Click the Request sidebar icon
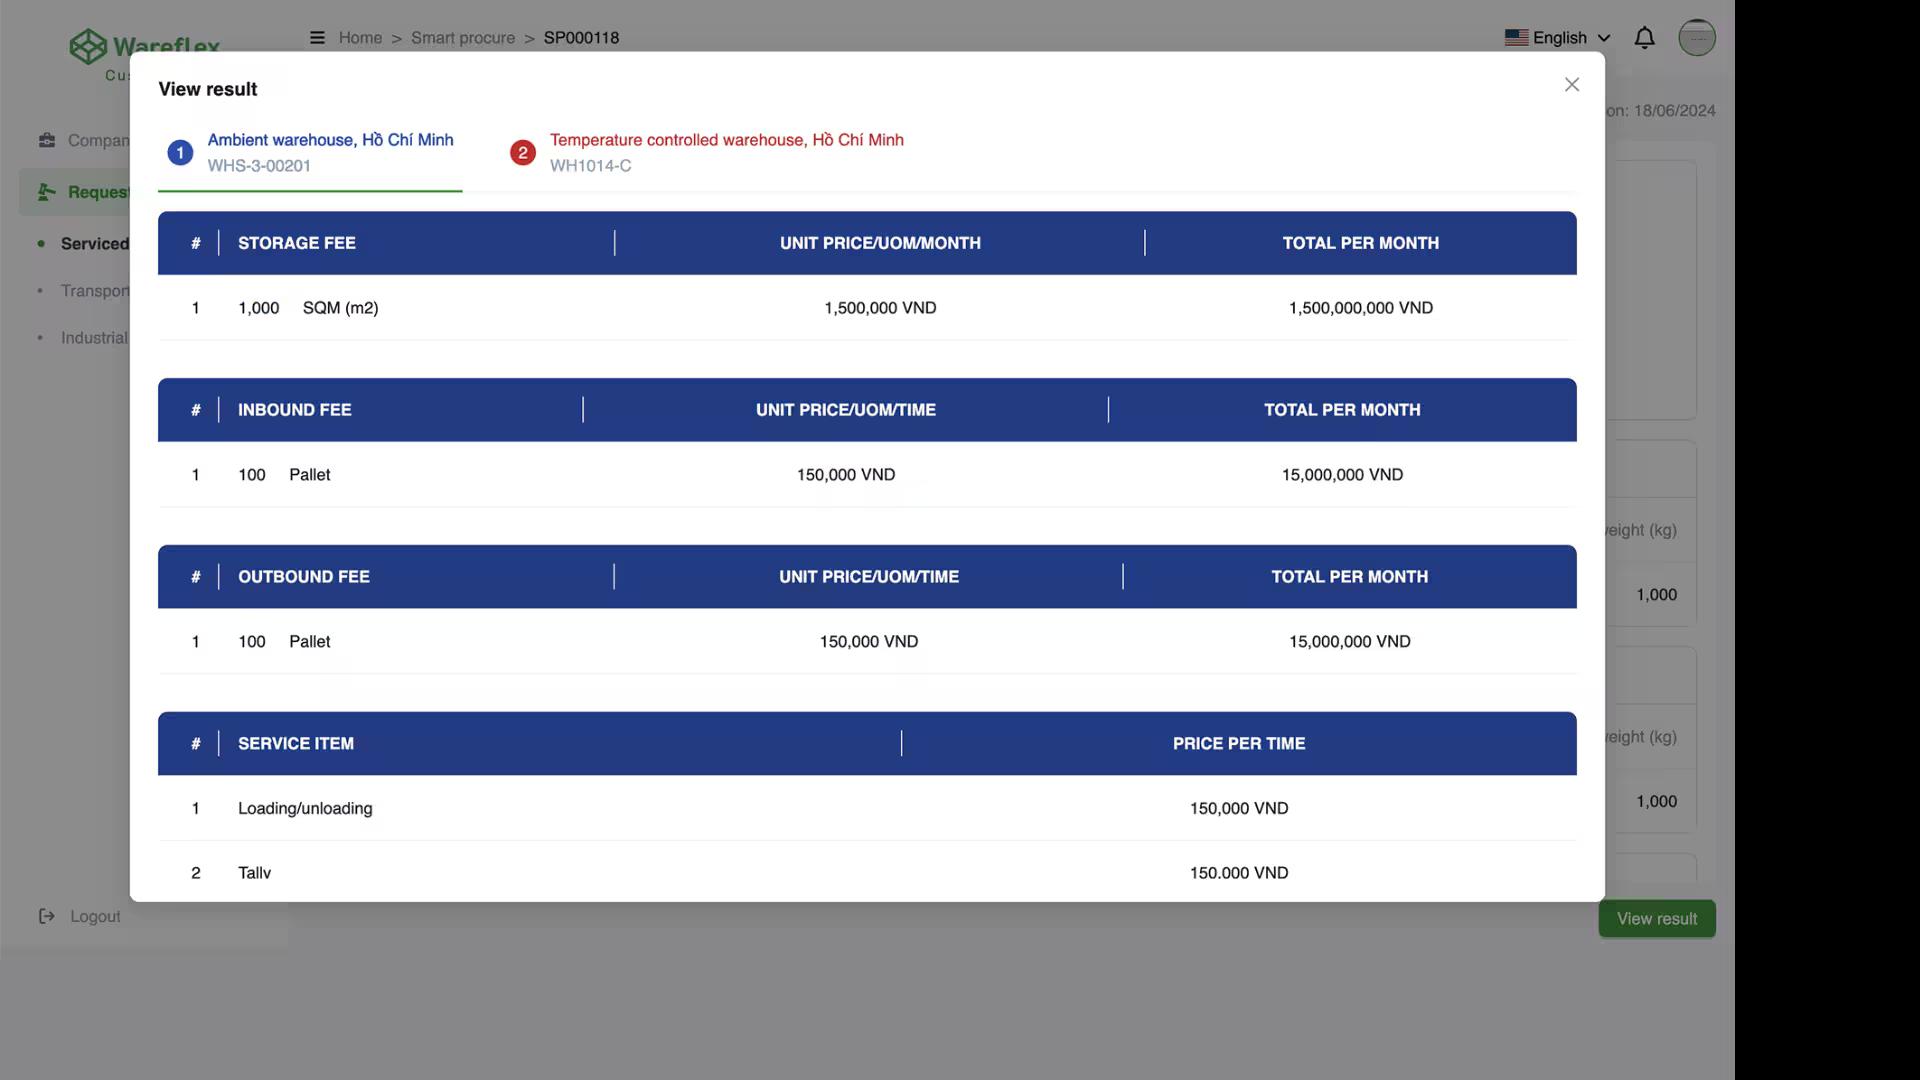1920x1080 pixels. coord(47,192)
